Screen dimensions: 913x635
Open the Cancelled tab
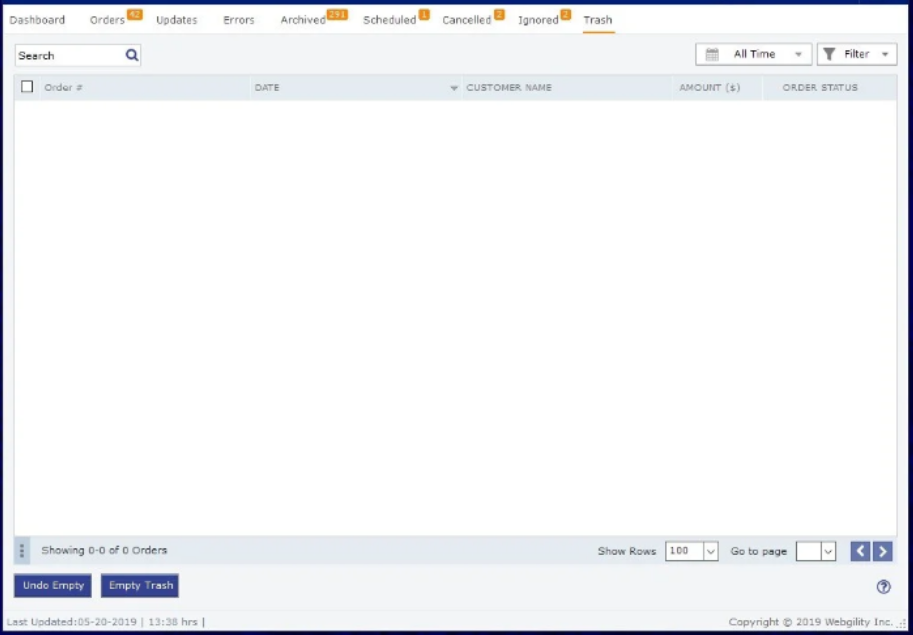point(466,20)
